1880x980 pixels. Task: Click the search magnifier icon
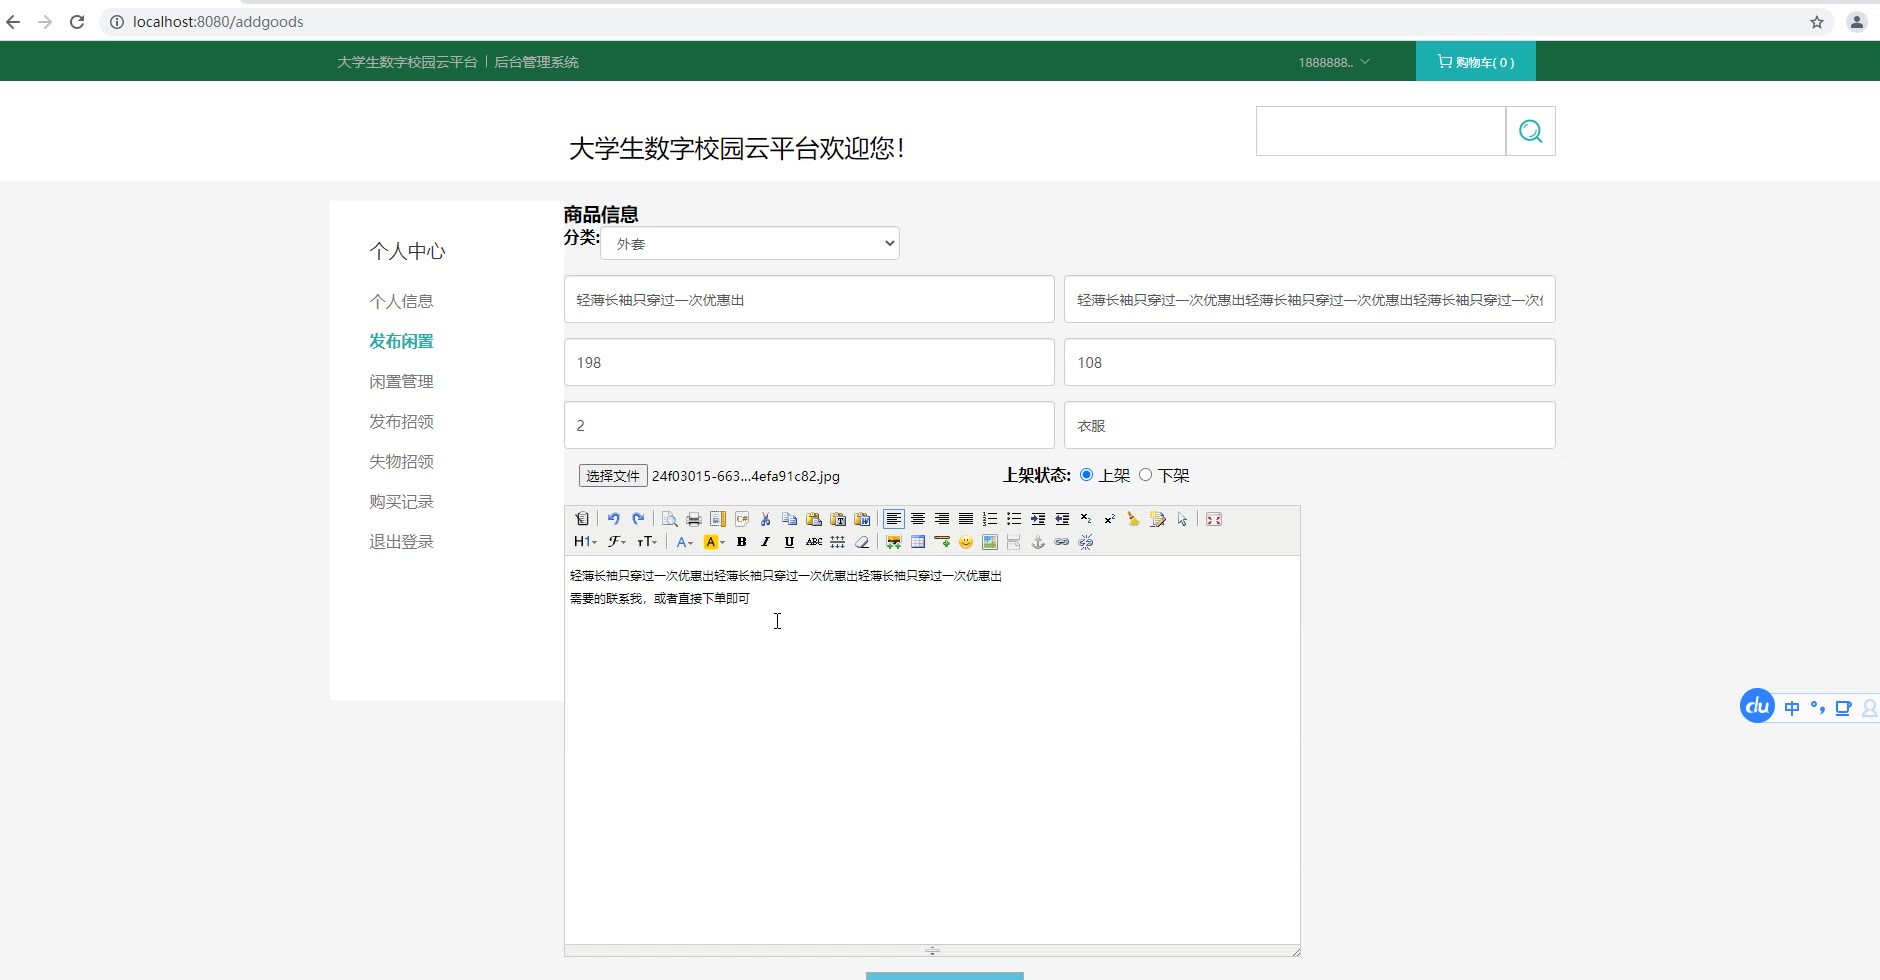click(1530, 131)
